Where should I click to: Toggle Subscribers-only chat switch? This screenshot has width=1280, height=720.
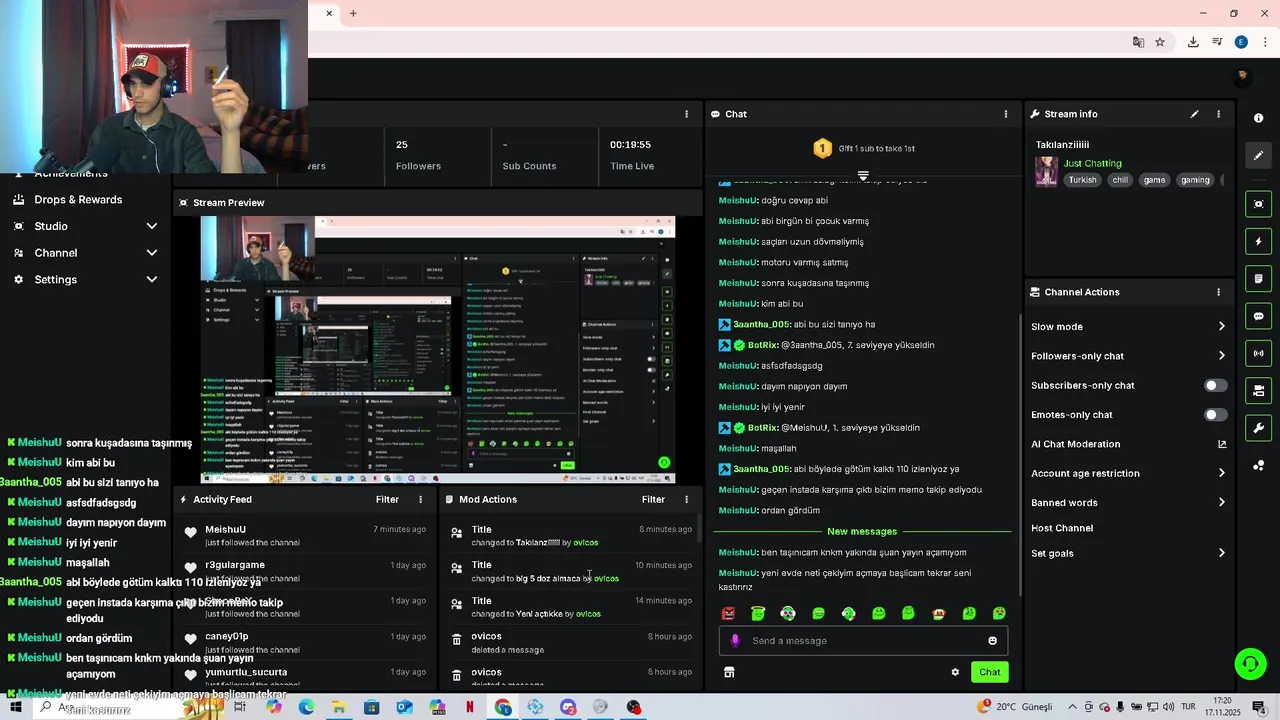pyautogui.click(x=1215, y=385)
